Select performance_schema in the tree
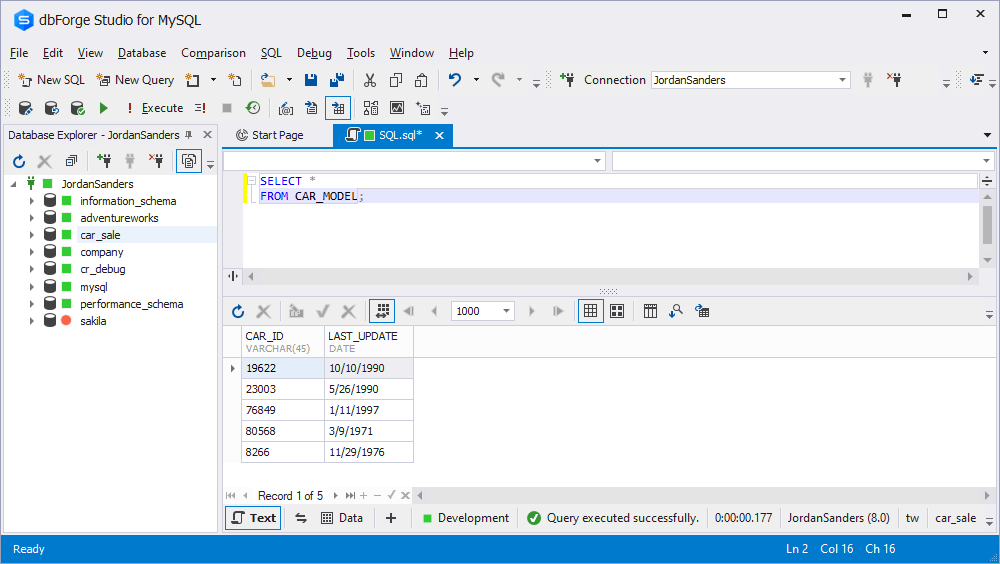 tap(131, 304)
